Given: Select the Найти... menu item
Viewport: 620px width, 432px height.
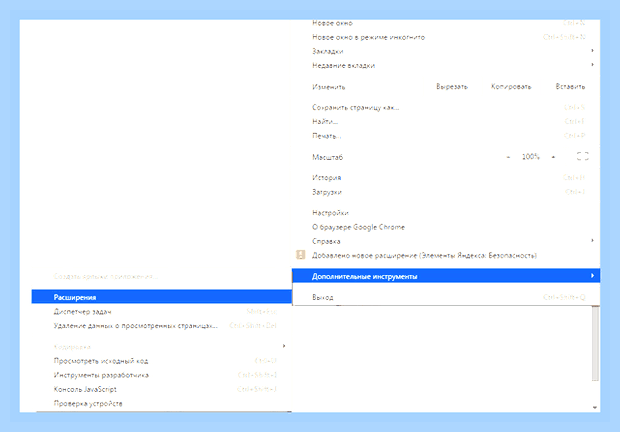Looking at the screenshot, I should coord(446,122).
